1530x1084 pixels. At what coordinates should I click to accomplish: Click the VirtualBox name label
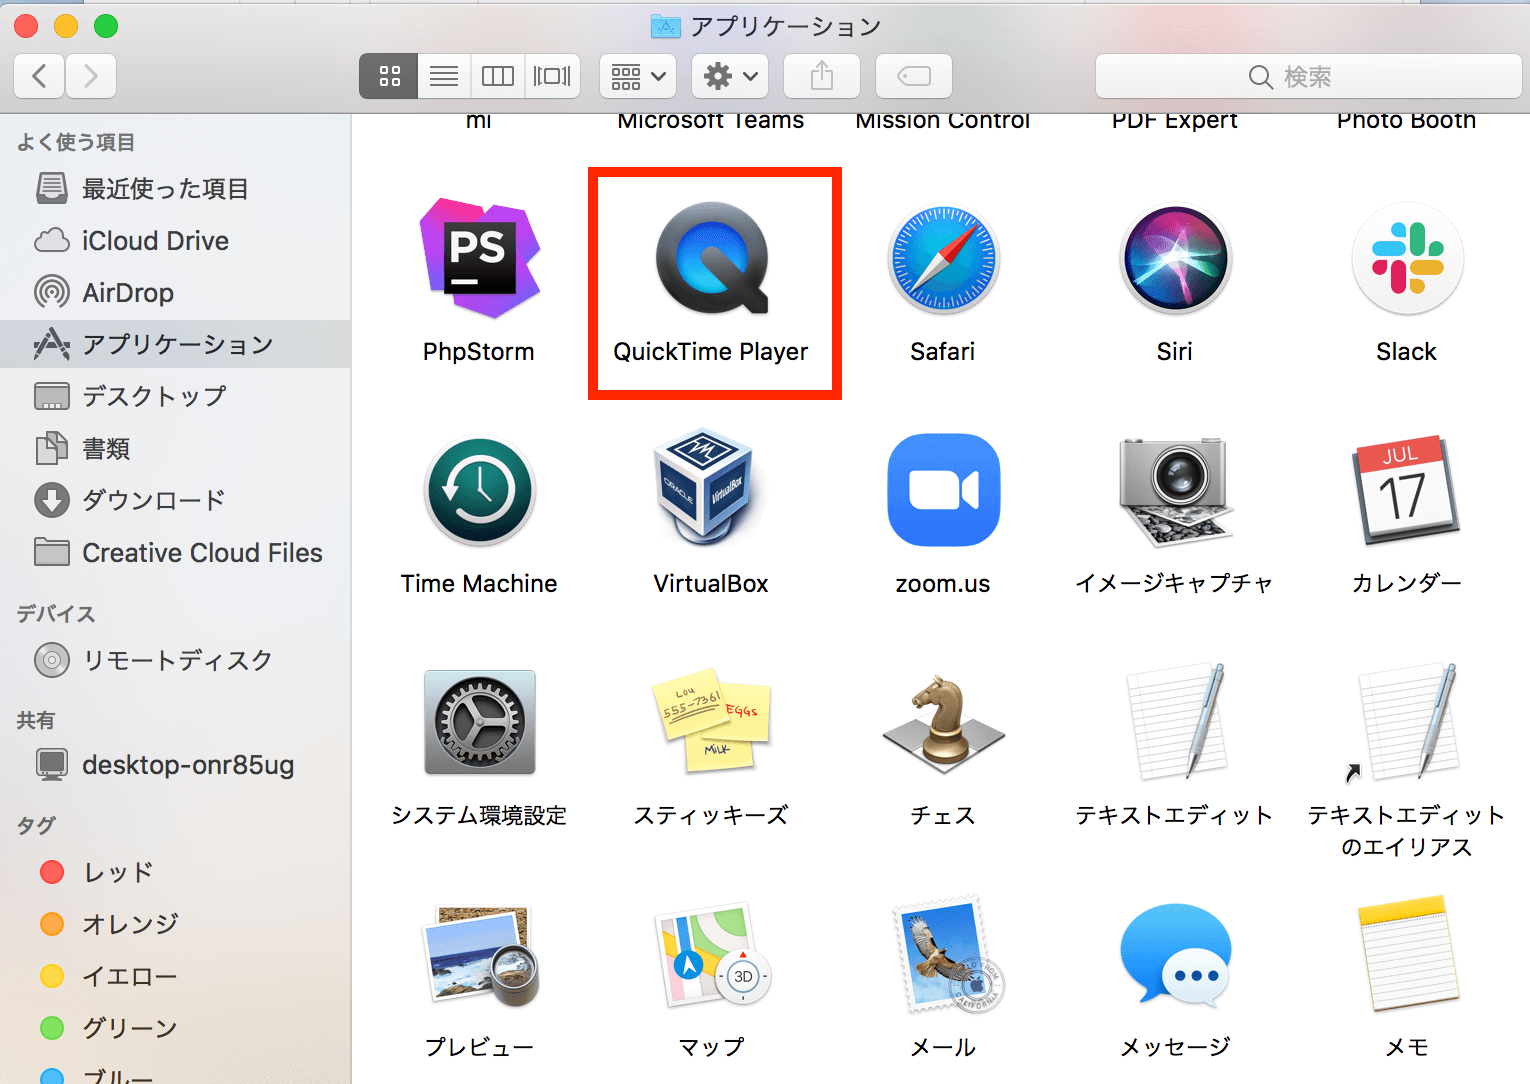(x=711, y=584)
